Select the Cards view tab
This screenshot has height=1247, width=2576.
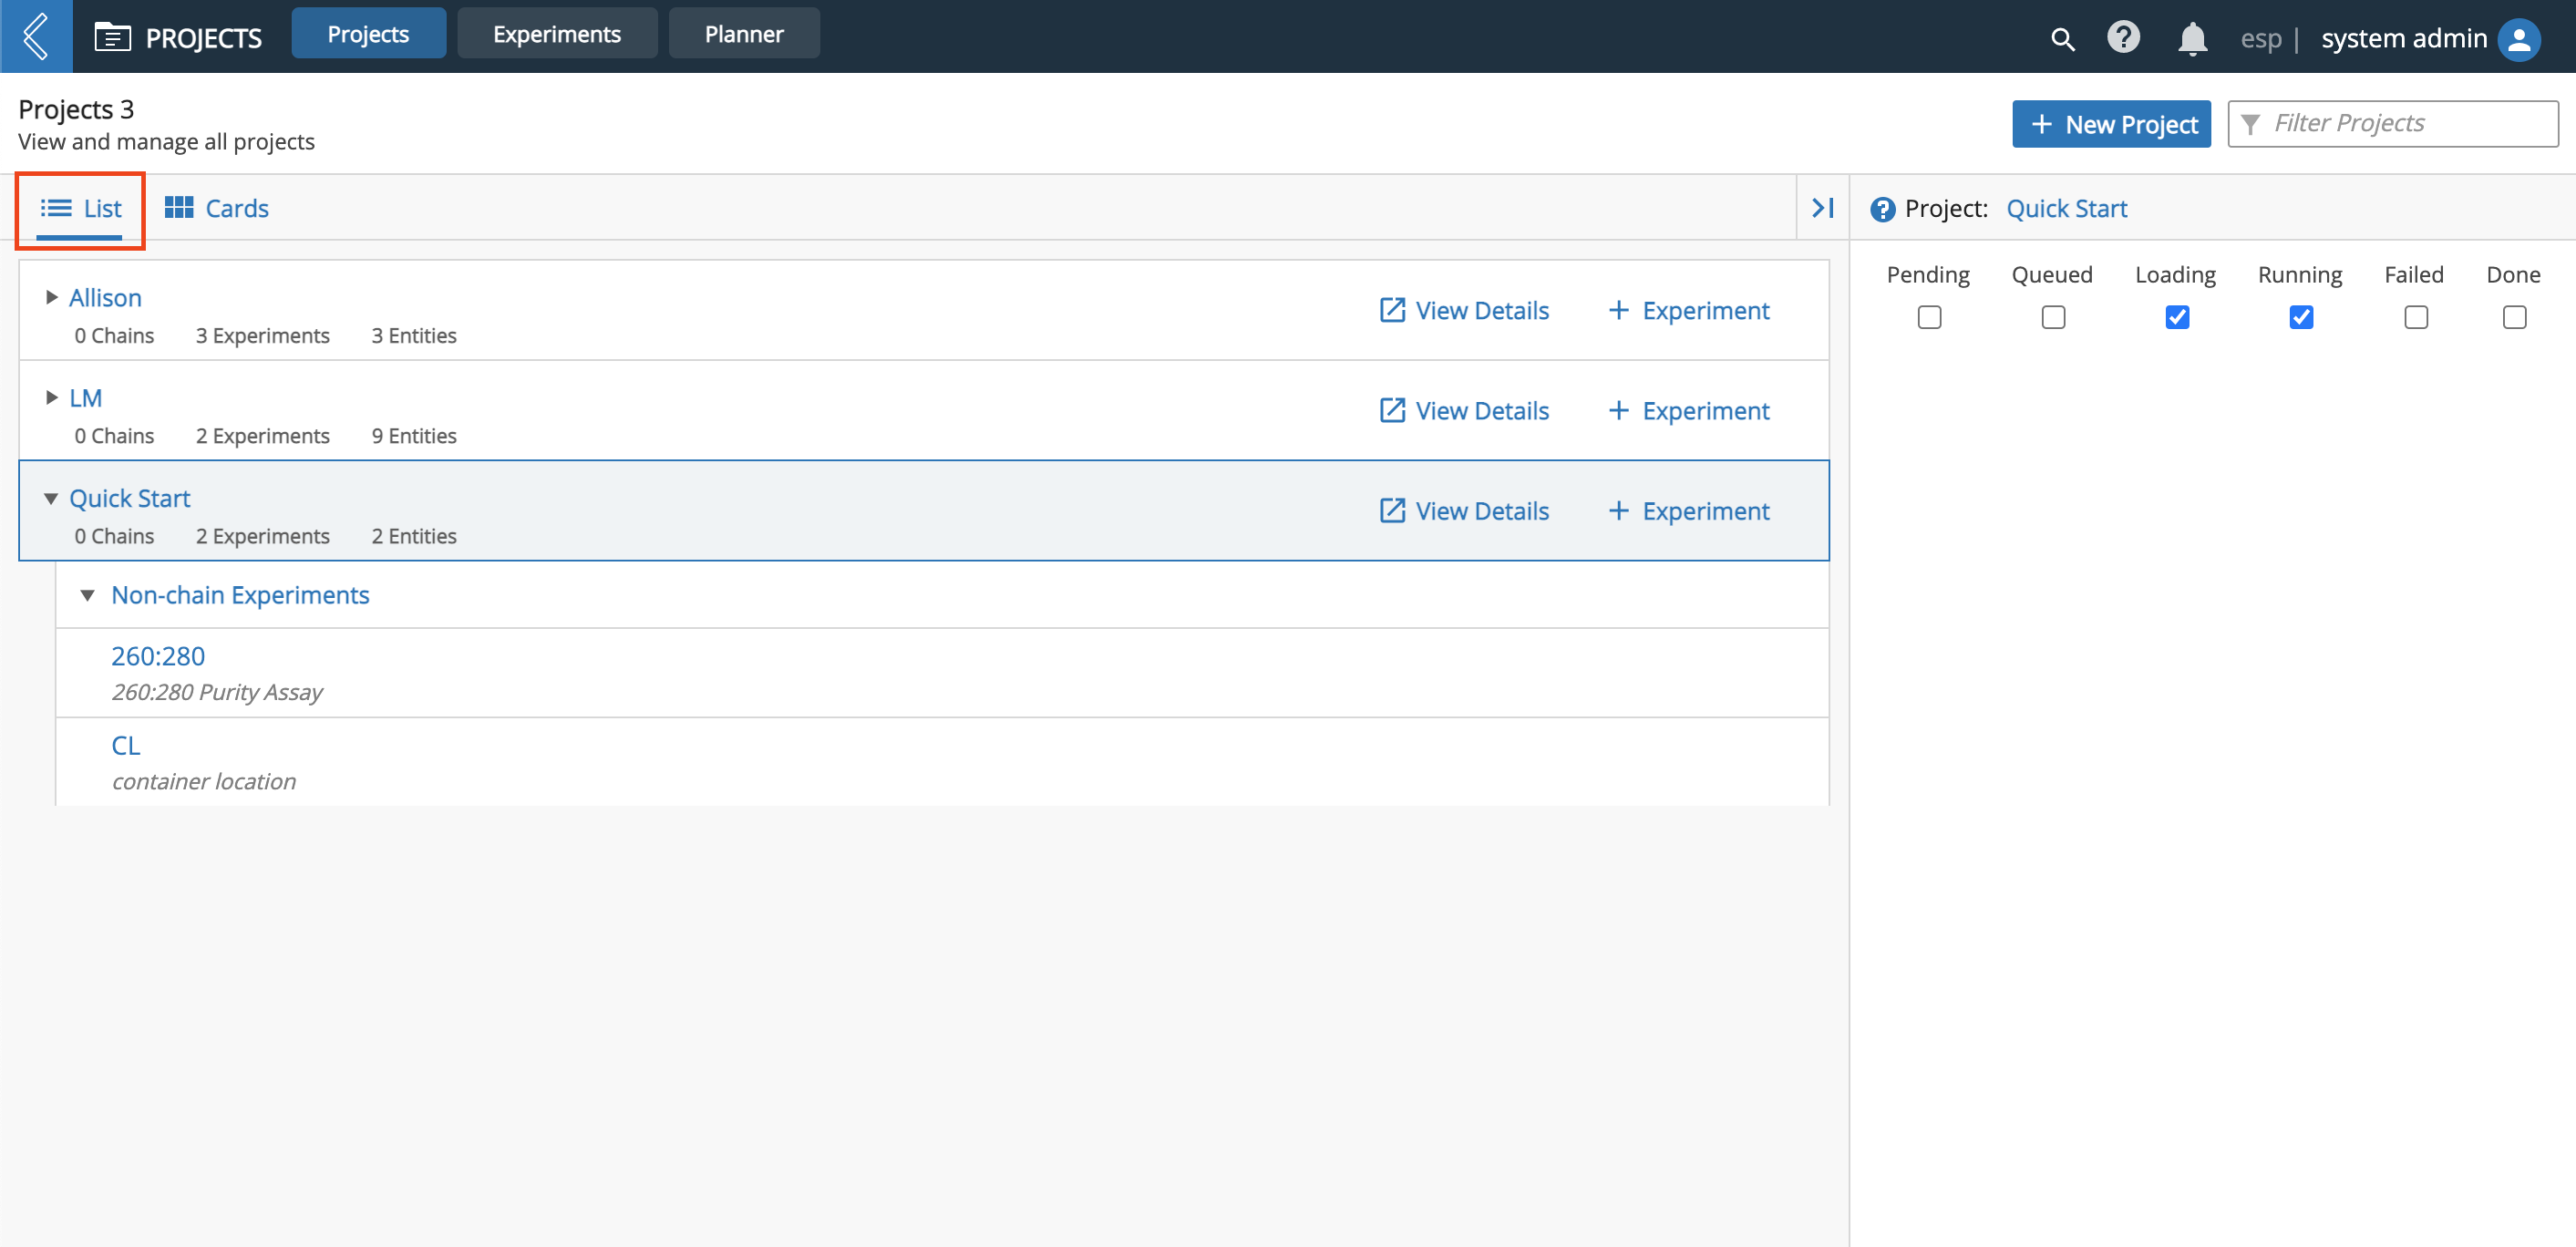tap(216, 208)
